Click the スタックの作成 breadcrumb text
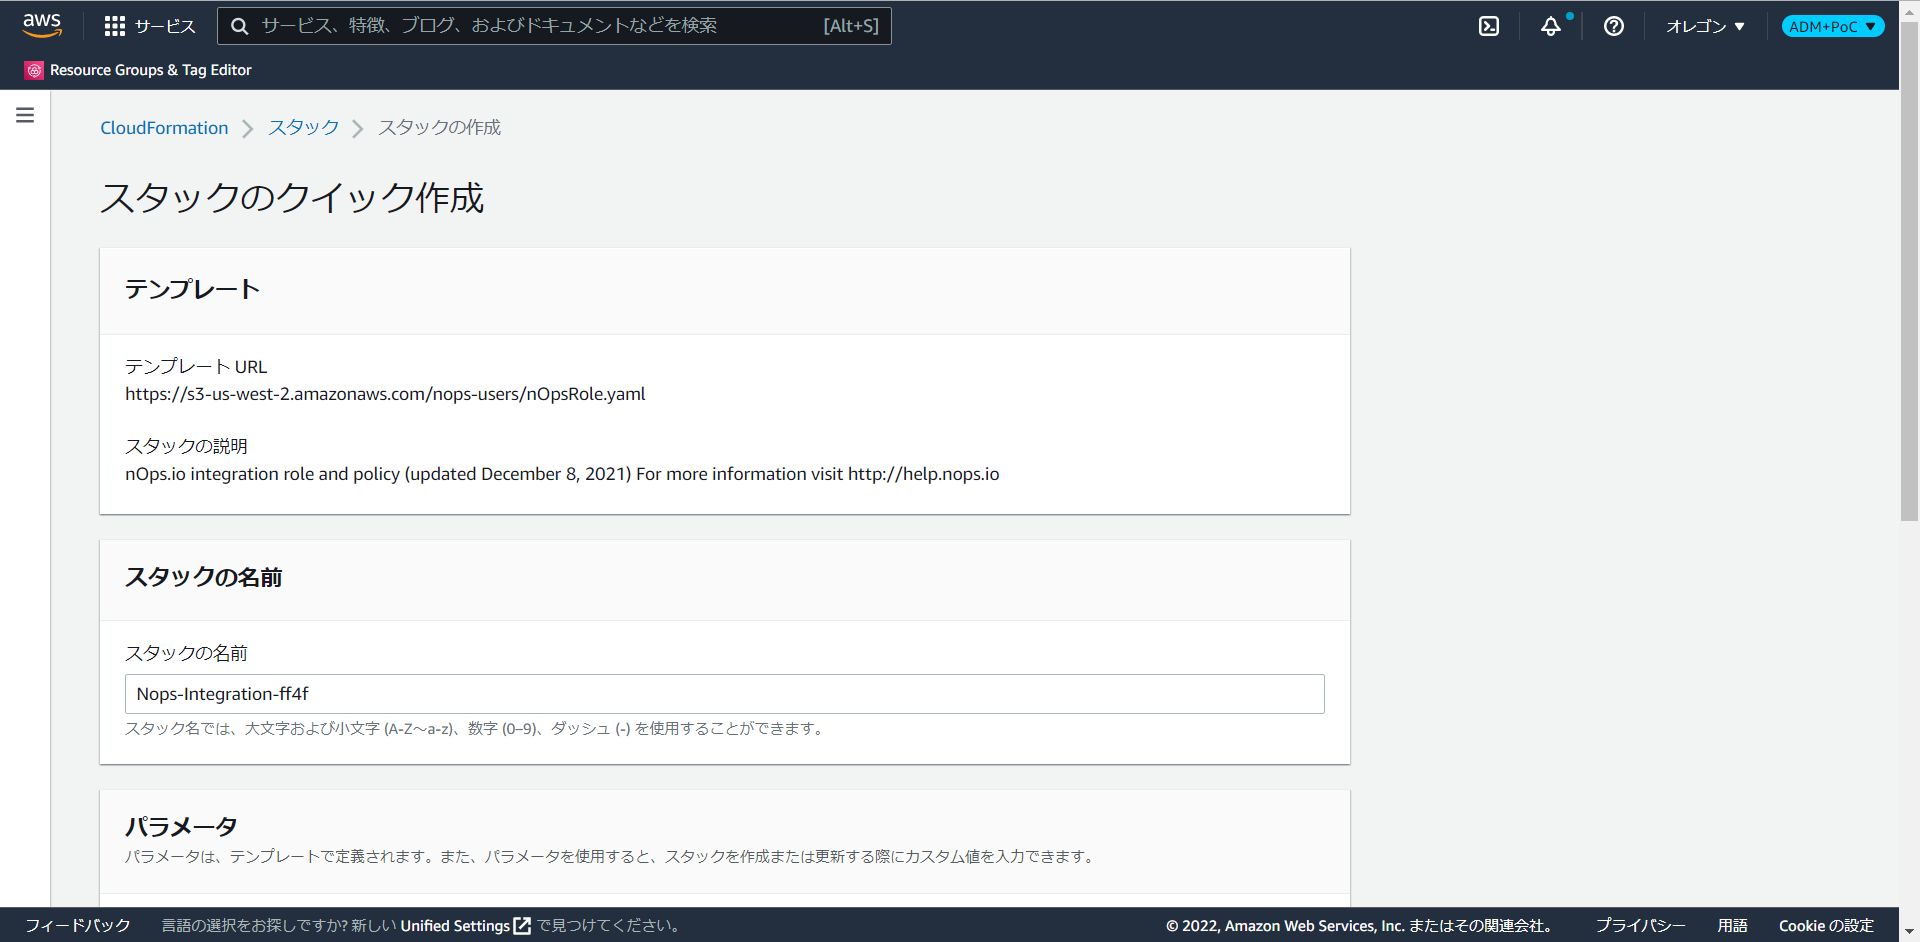The image size is (1920, 942). pos(439,128)
